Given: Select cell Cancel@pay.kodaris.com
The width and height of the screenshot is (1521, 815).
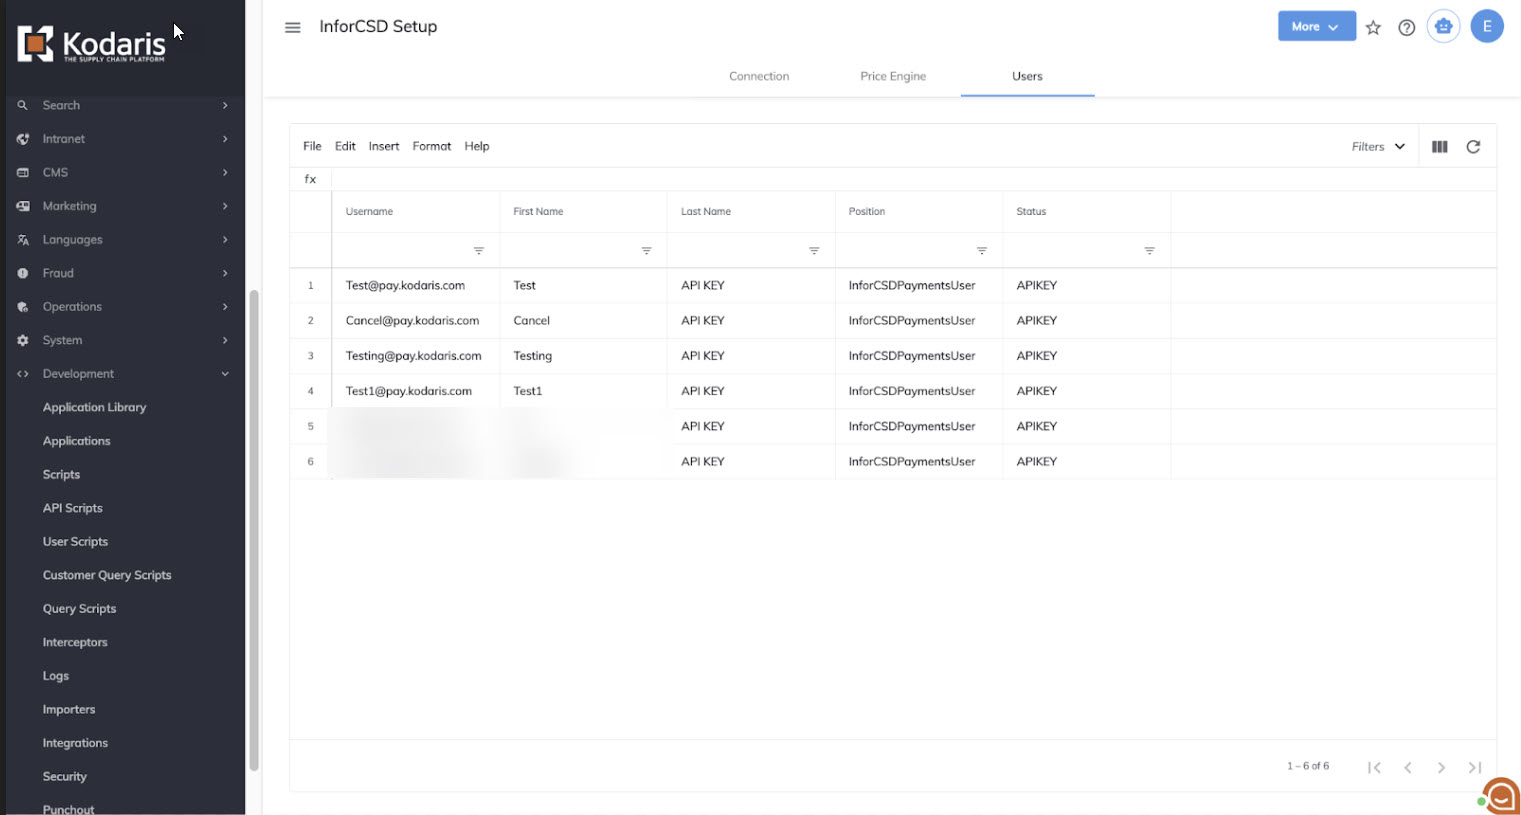Looking at the screenshot, I should (x=415, y=321).
